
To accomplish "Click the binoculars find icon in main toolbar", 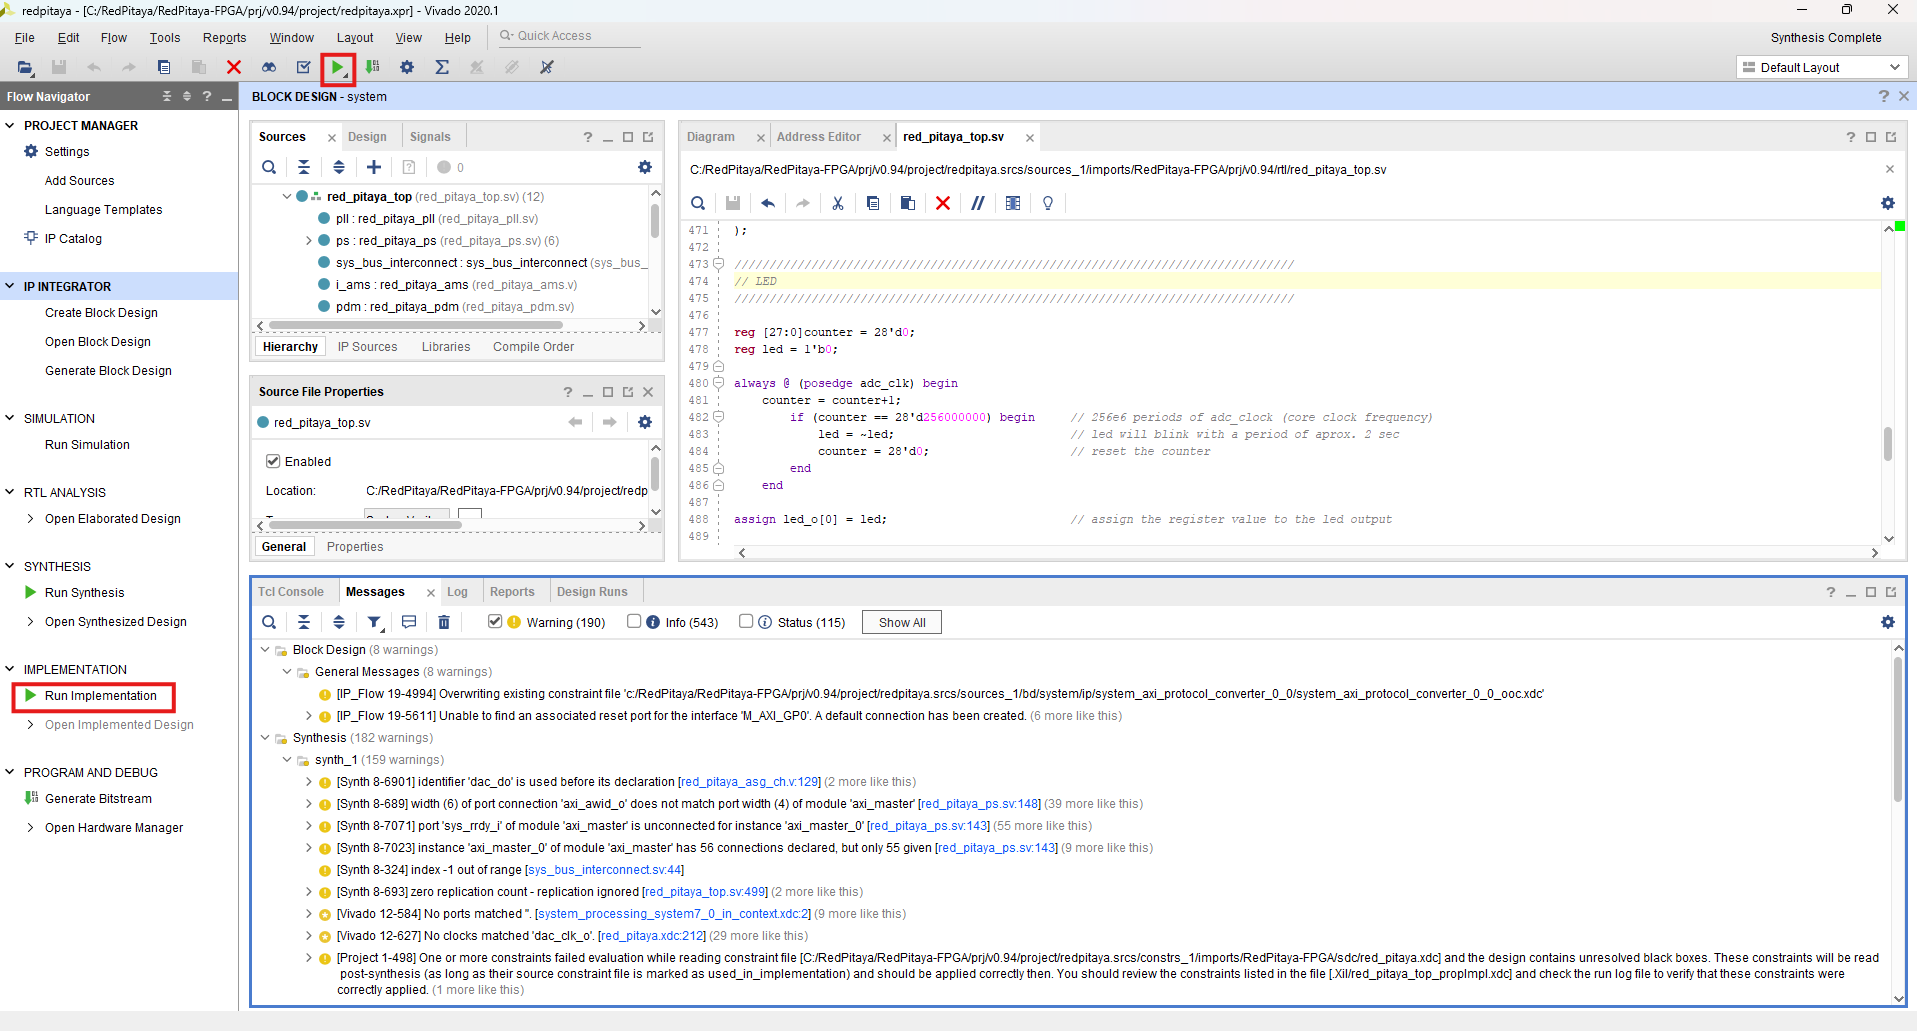I will 269,67.
